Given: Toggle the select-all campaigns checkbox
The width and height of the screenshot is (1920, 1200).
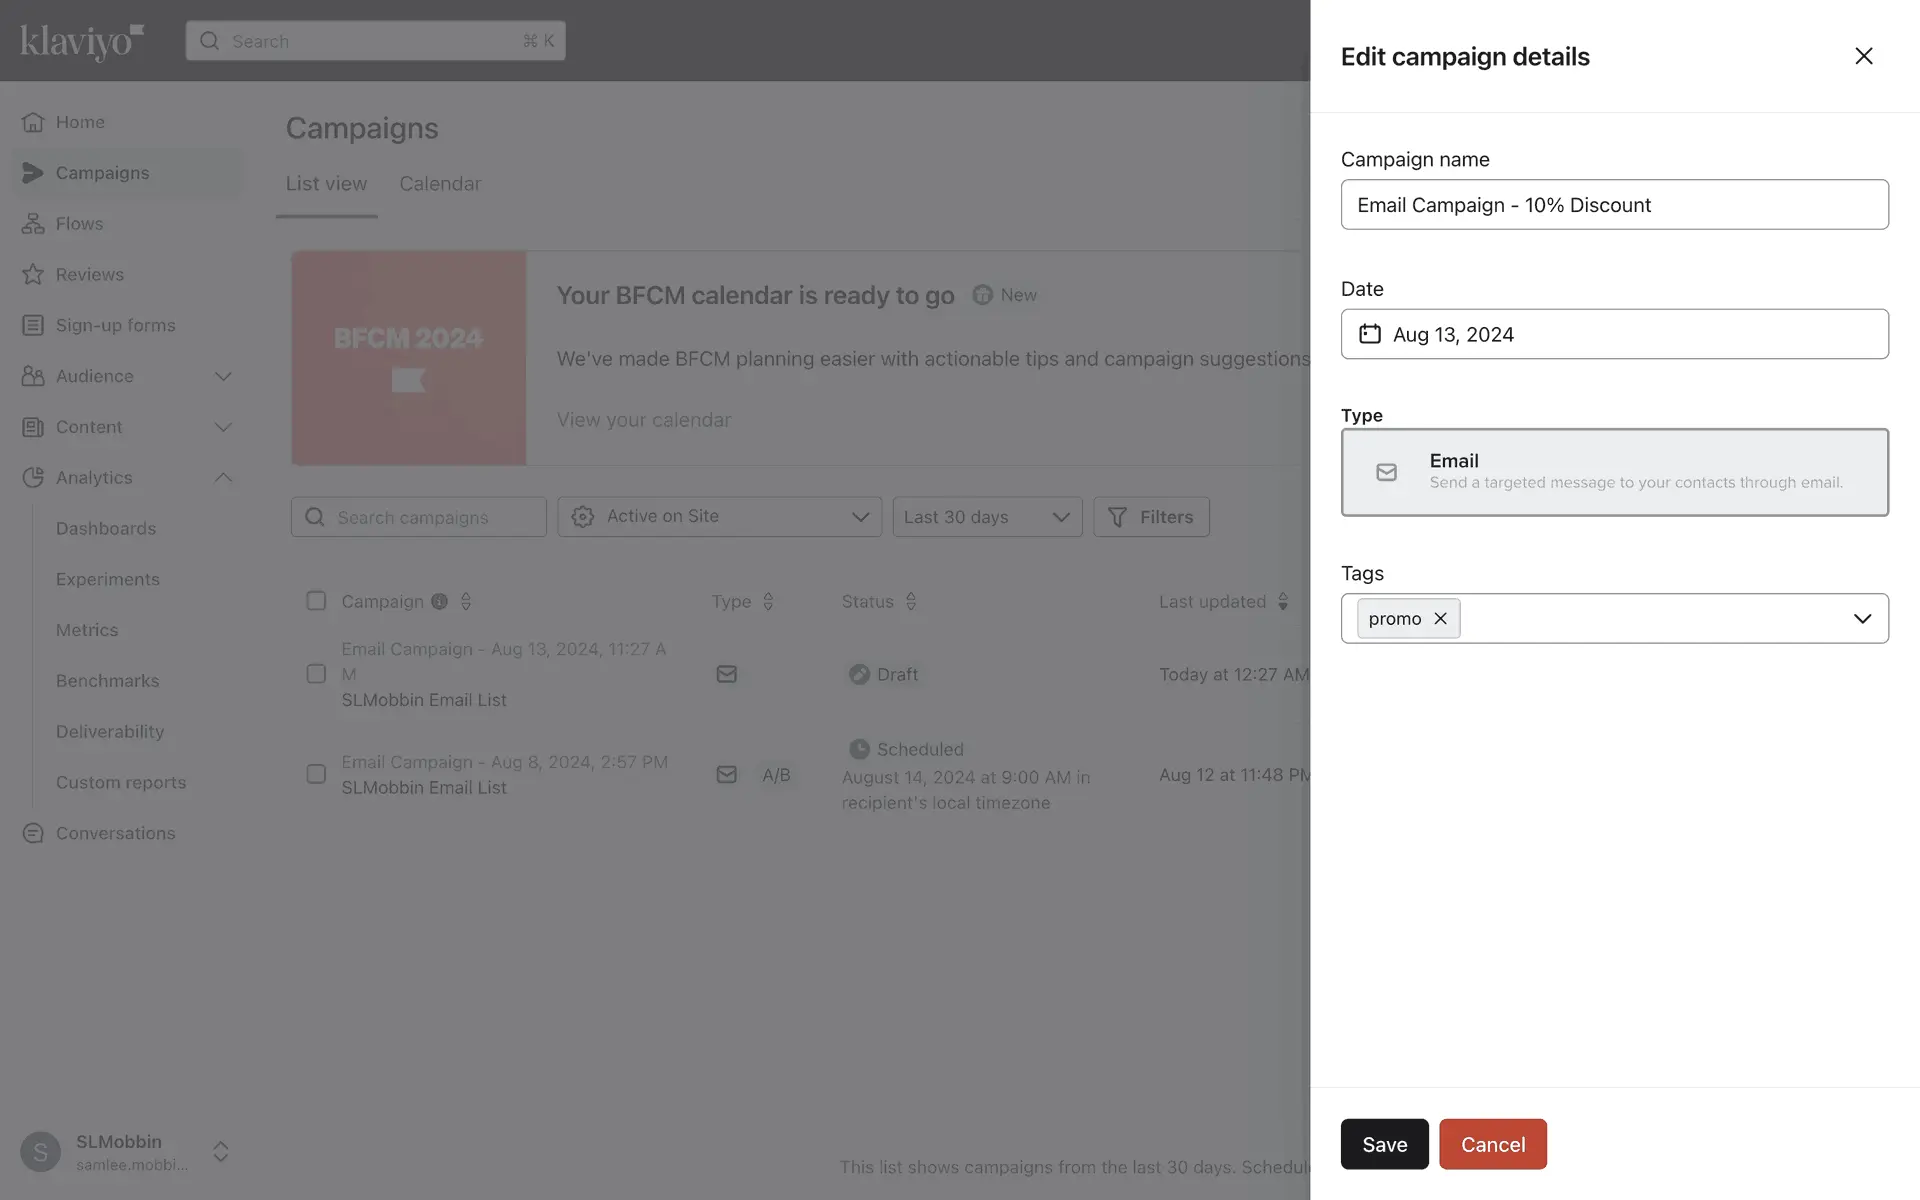Looking at the screenshot, I should pyautogui.click(x=316, y=601).
